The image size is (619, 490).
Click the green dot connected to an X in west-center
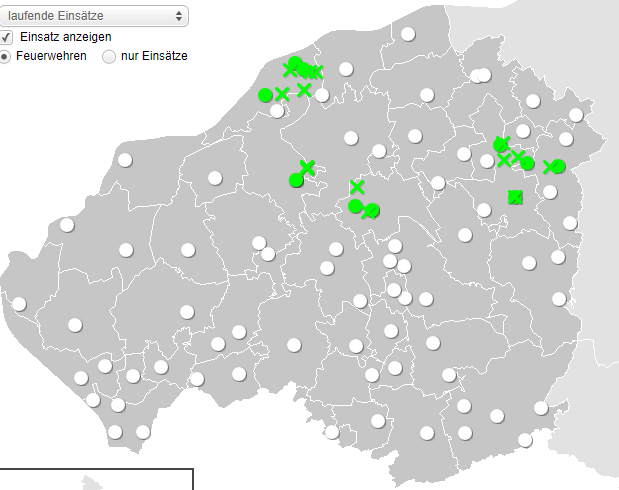click(295, 180)
